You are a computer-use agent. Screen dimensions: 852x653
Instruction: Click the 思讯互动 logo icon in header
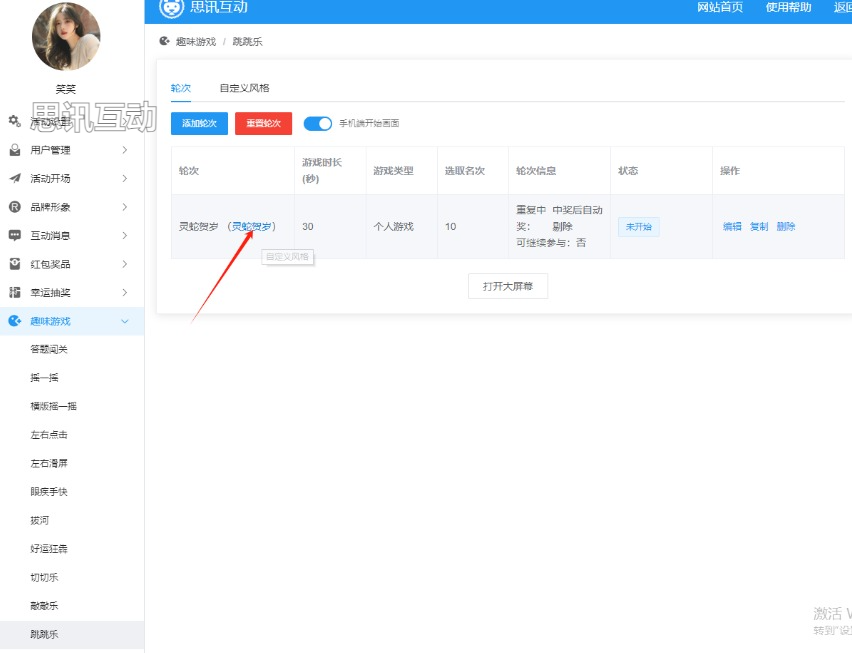pyautogui.click(x=171, y=7)
